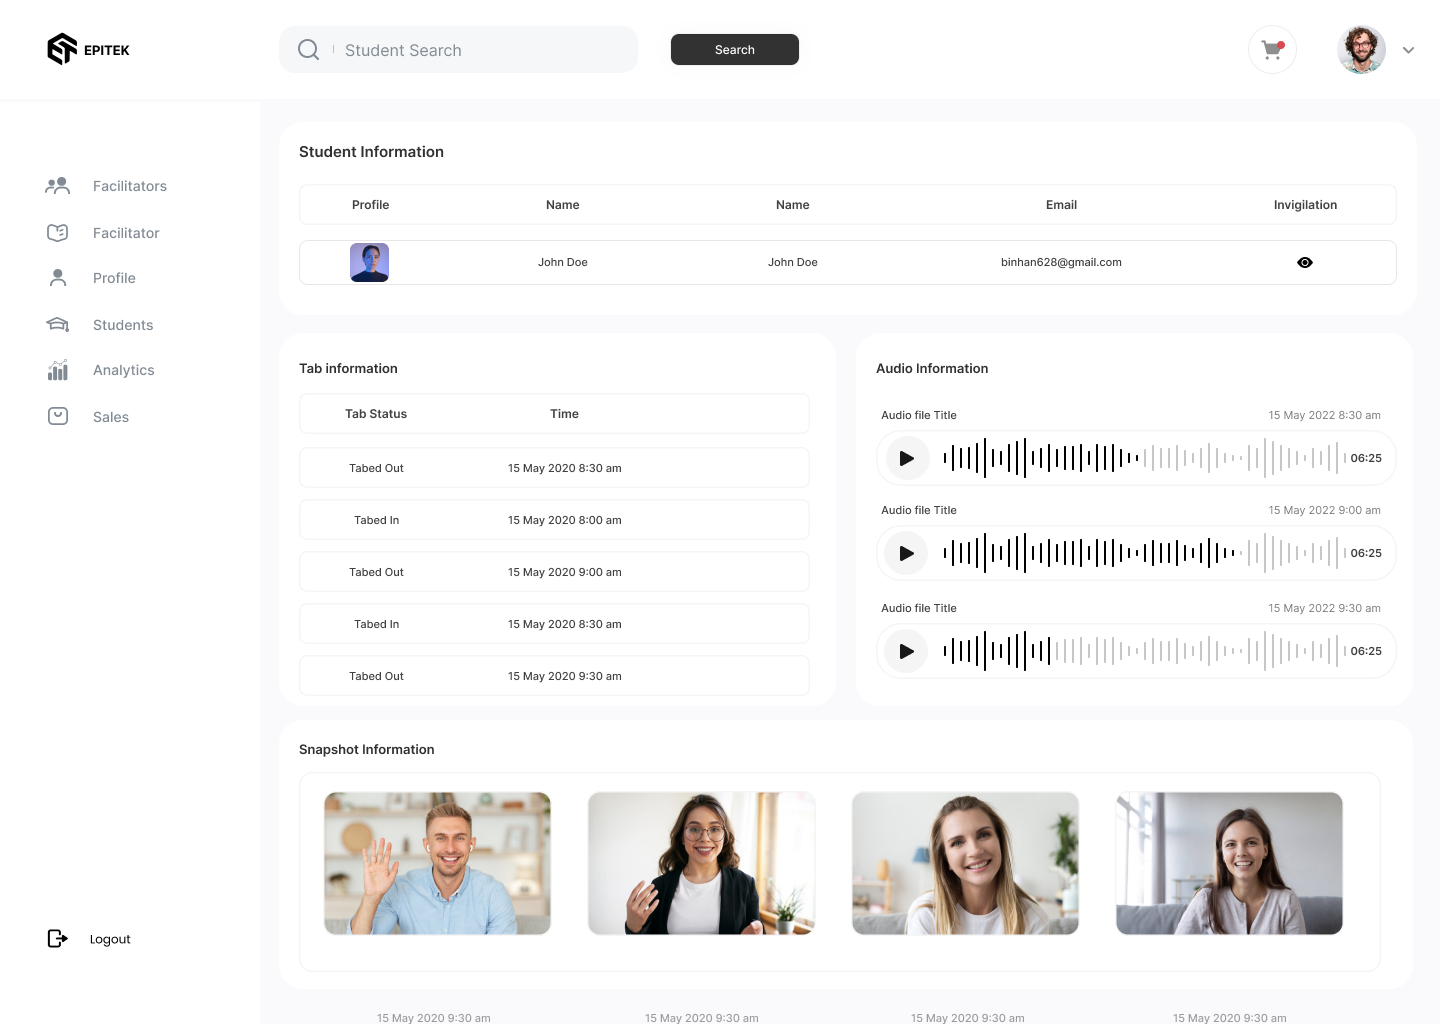Click the Student Information heading
Image resolution: width=1440 pixels, height=1025 pixels.
(x=371, y=152)
